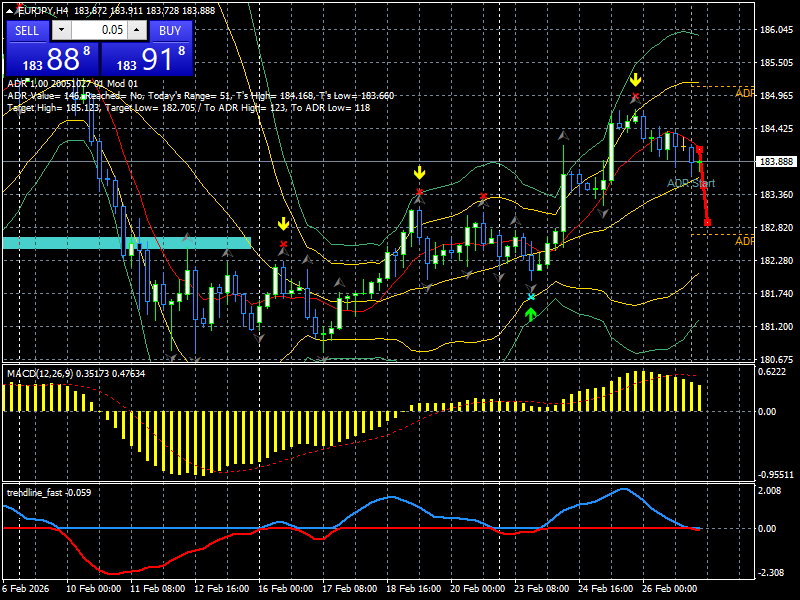Image resolution: width=800 pixels, height=600 pixels.
Task: Click the SELL one-click trading button
Action: [x=27, y=31]
